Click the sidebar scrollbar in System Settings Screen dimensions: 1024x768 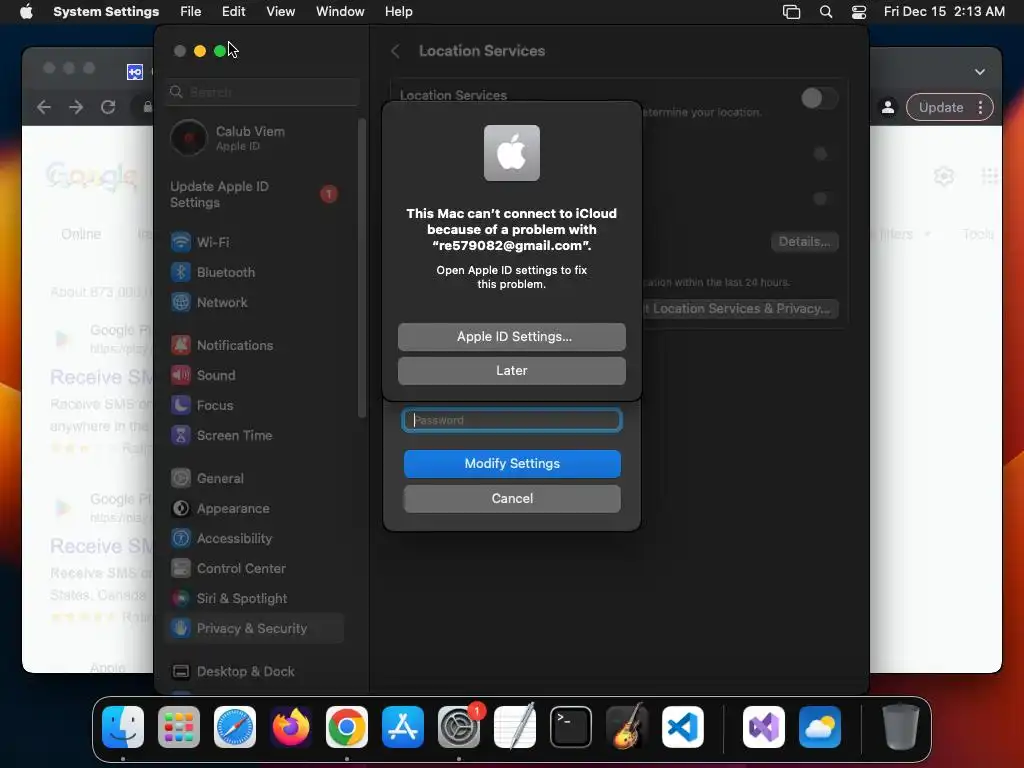click(x=362, y=268)
